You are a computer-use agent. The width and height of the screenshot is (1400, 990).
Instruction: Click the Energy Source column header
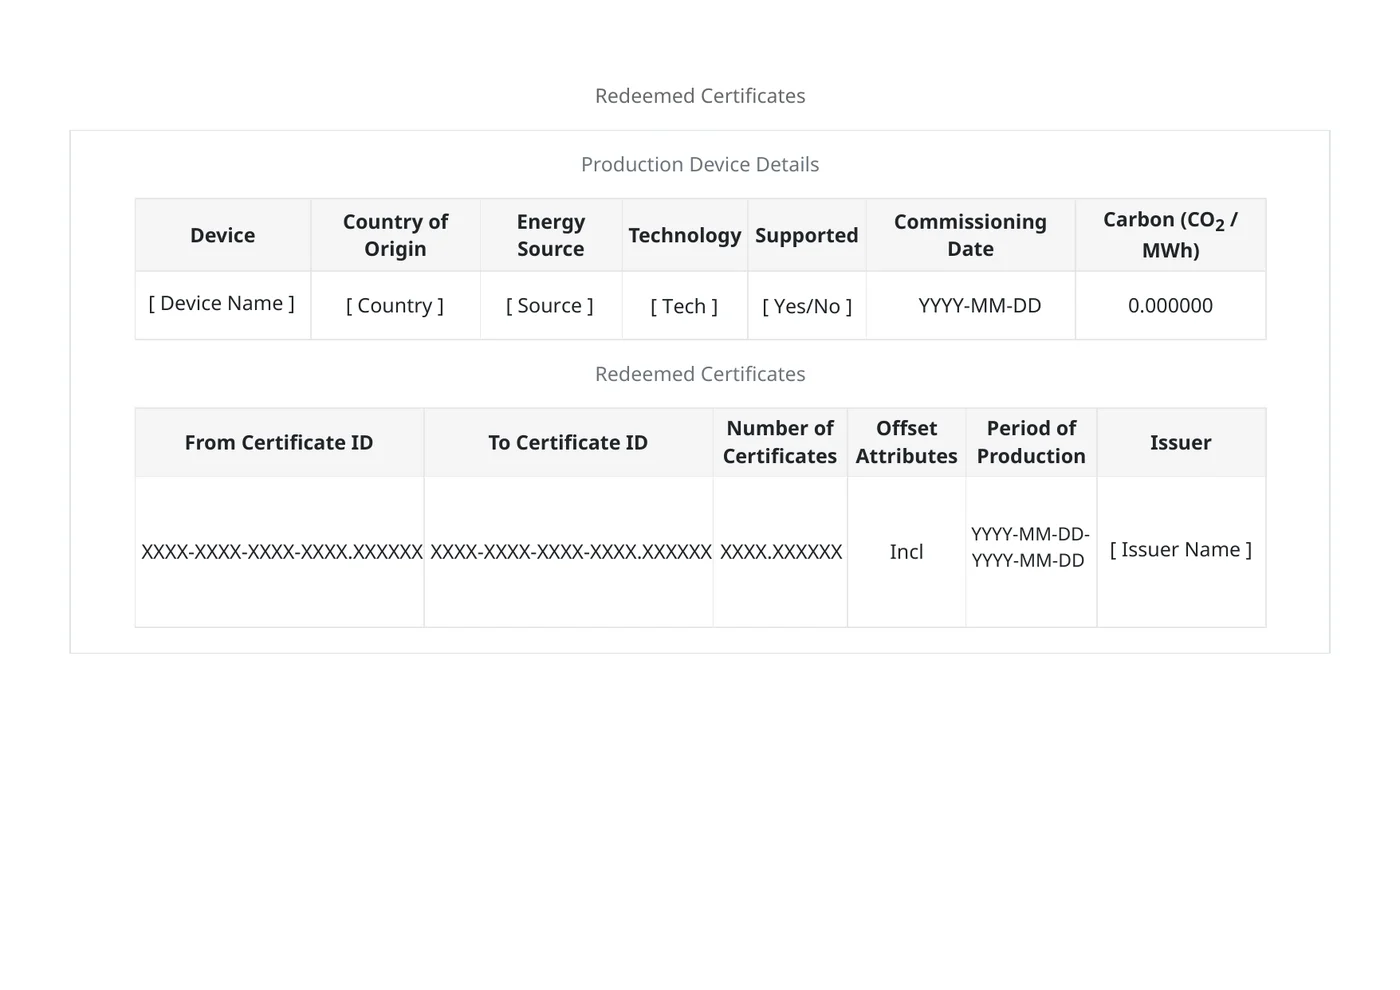(551, 235)
